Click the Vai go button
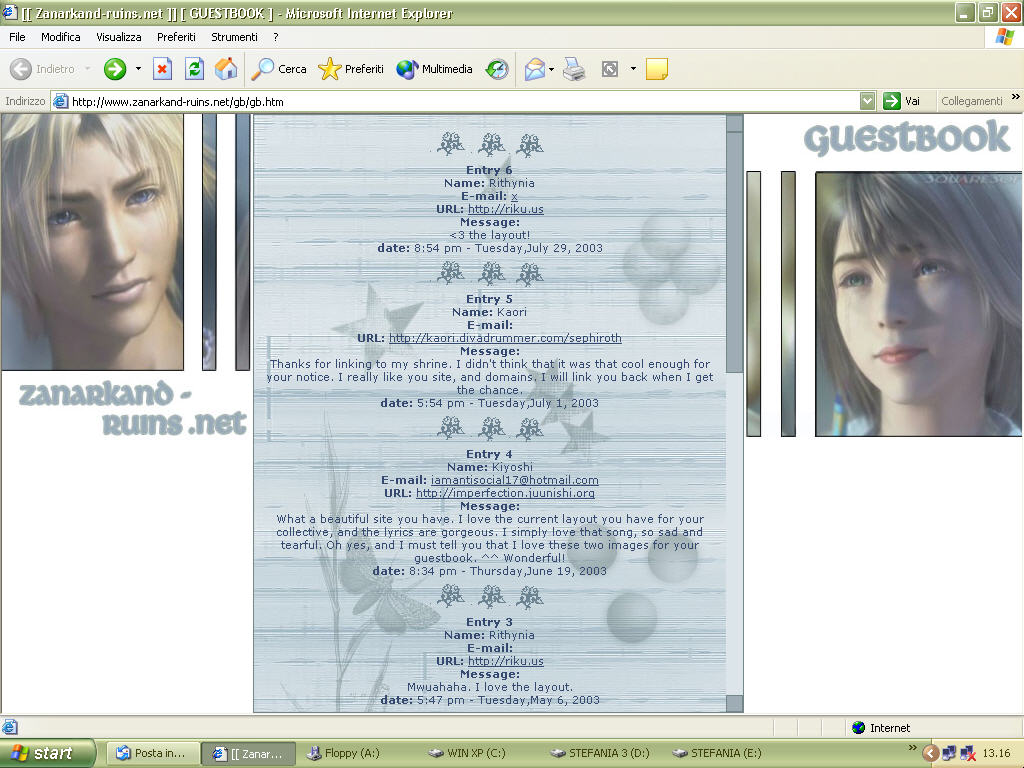This screenshot has height=768, width=1024. [902, 101]
